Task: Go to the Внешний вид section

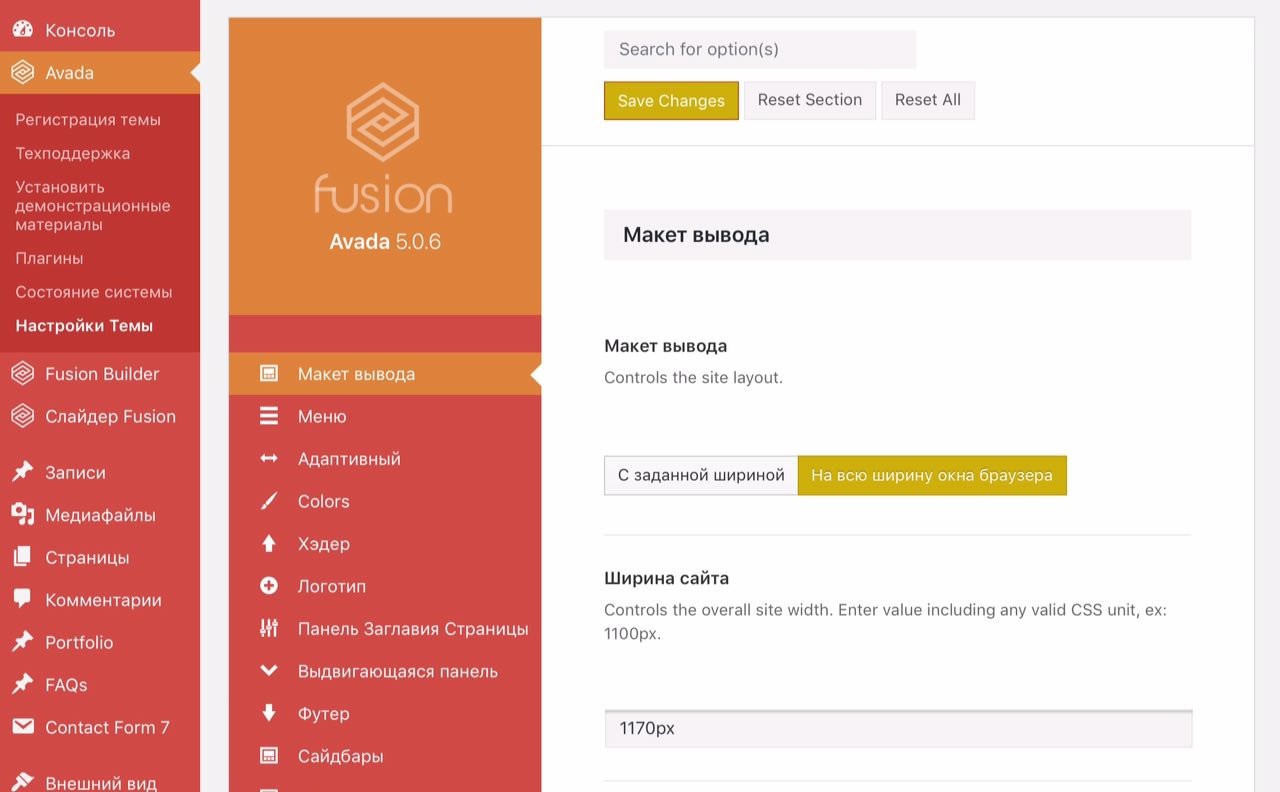Action: [100, 782]
